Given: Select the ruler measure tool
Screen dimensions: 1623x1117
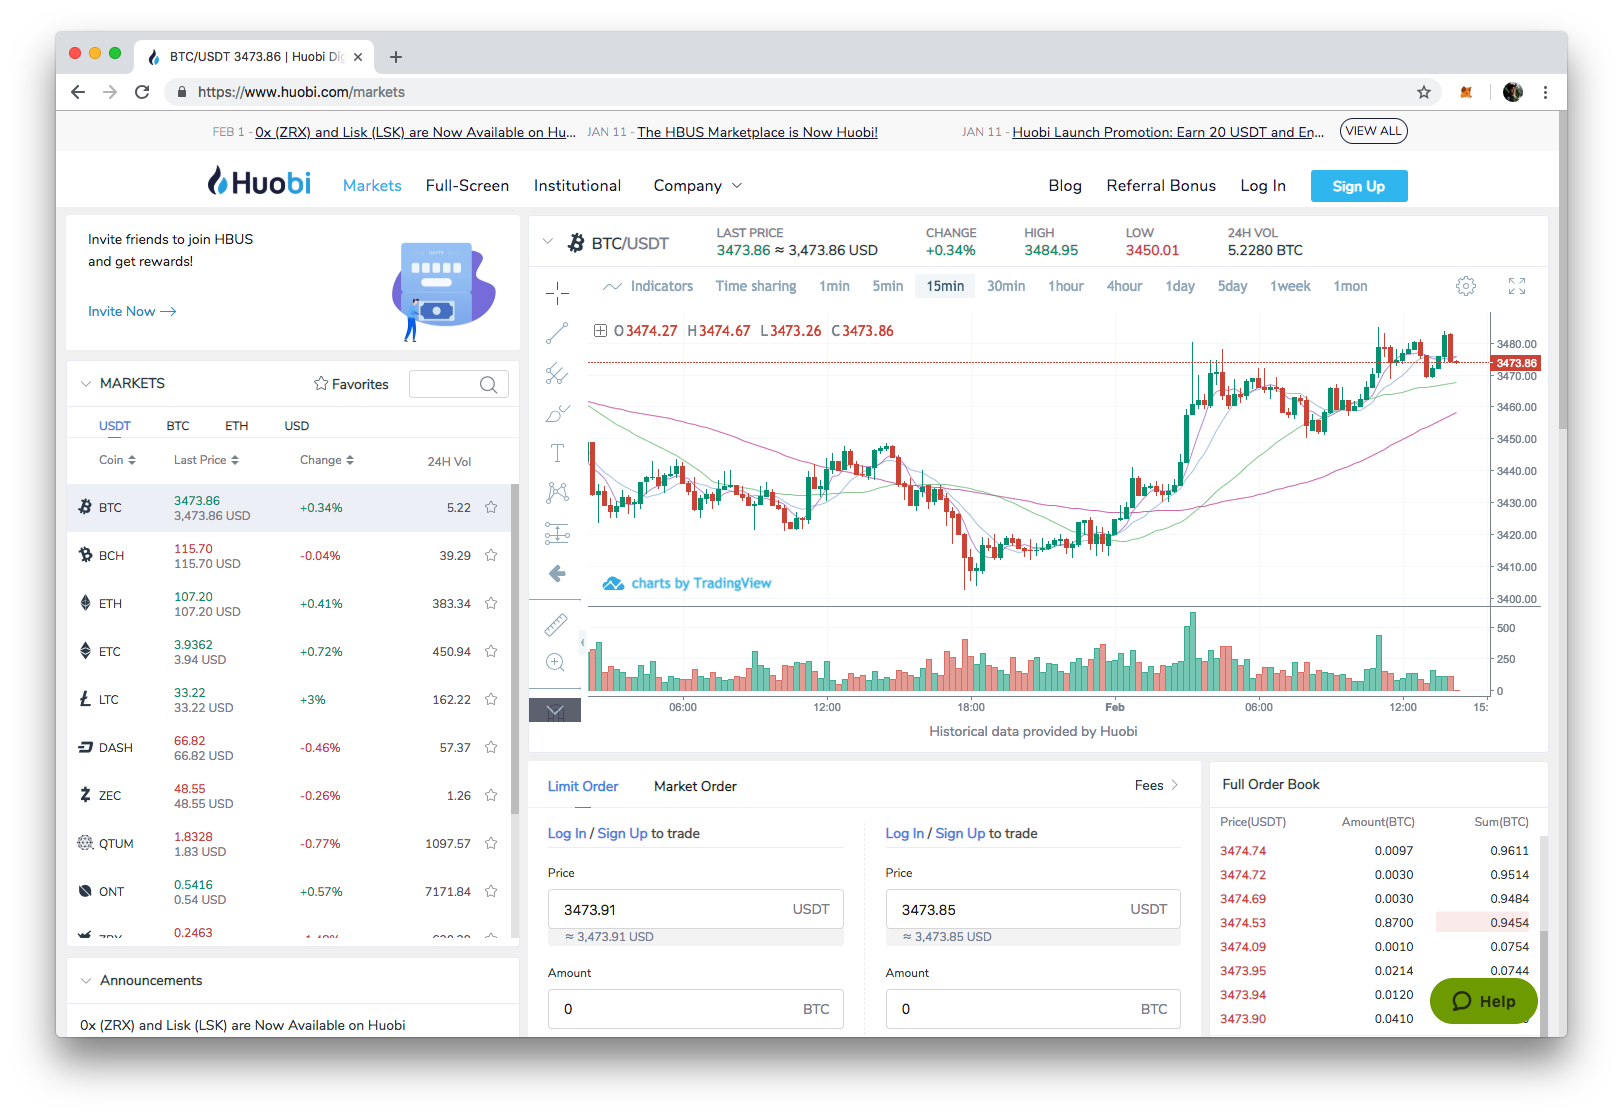Looking at the screenshot, I should click(555, 625).
